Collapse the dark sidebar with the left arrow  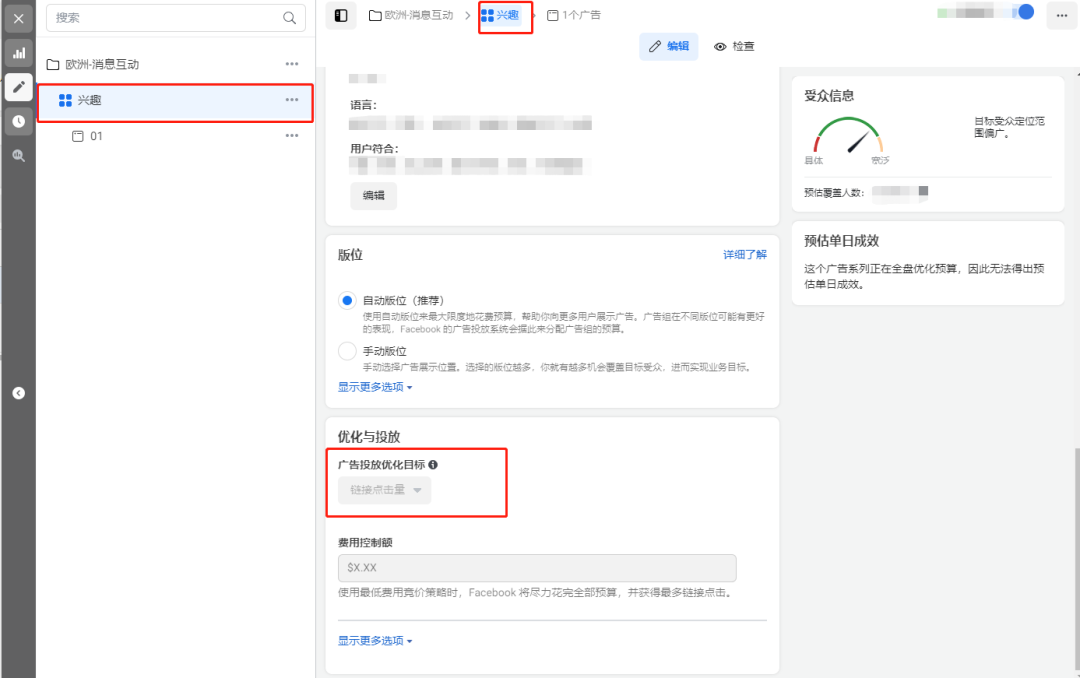coord(17,393)
